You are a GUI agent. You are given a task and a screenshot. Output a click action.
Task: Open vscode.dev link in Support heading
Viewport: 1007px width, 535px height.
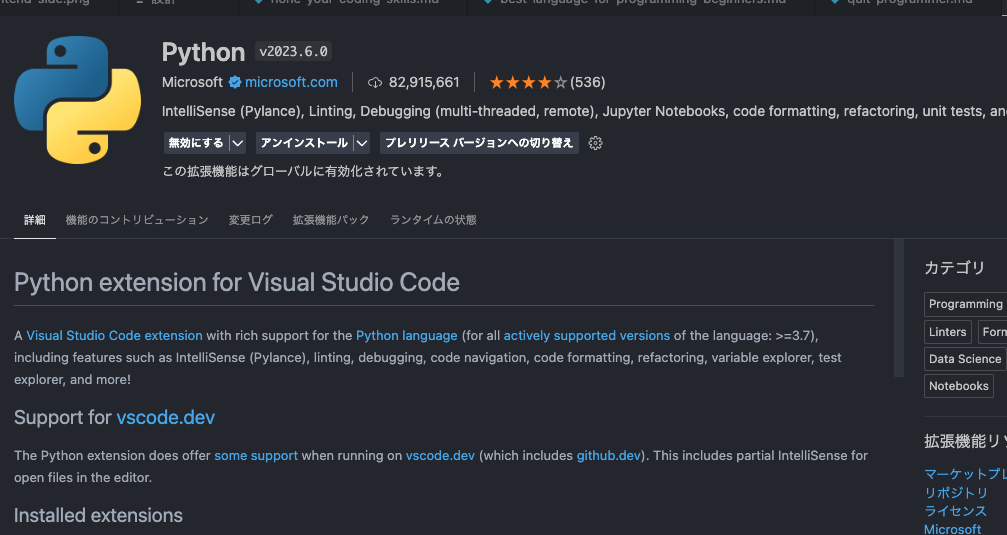pos(166,417)
